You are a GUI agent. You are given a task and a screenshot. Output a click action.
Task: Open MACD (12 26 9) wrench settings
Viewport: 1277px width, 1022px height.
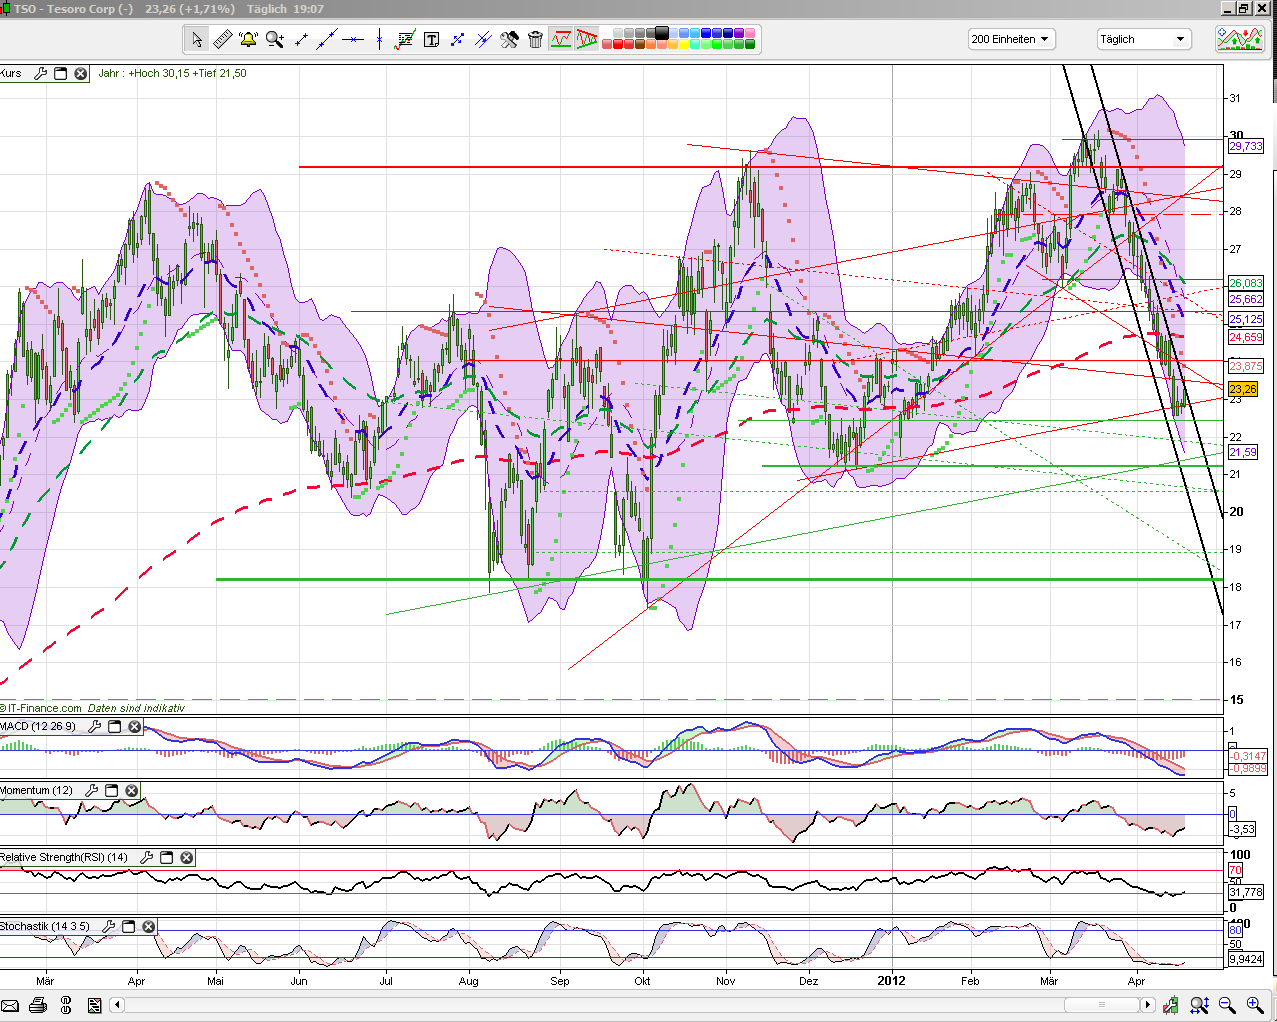click(x=95, y=726)
